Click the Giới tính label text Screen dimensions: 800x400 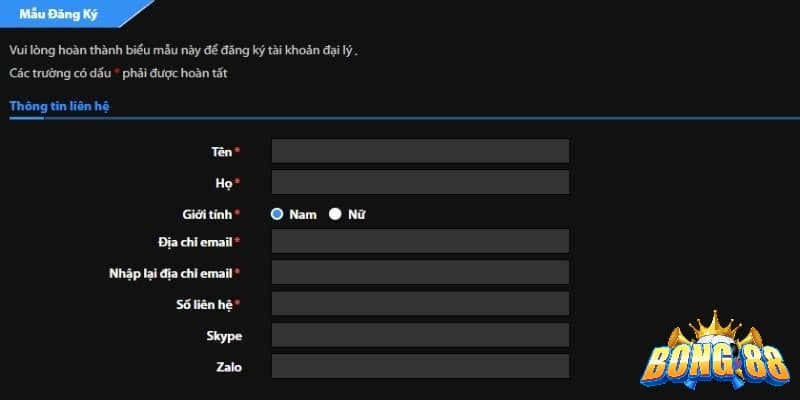(x=207, y=215)
